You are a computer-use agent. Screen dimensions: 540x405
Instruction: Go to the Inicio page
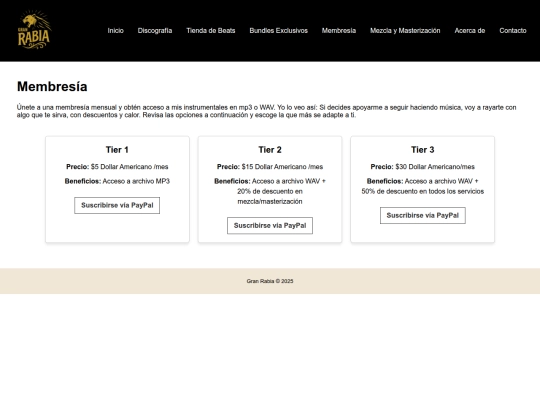(115, 31)
